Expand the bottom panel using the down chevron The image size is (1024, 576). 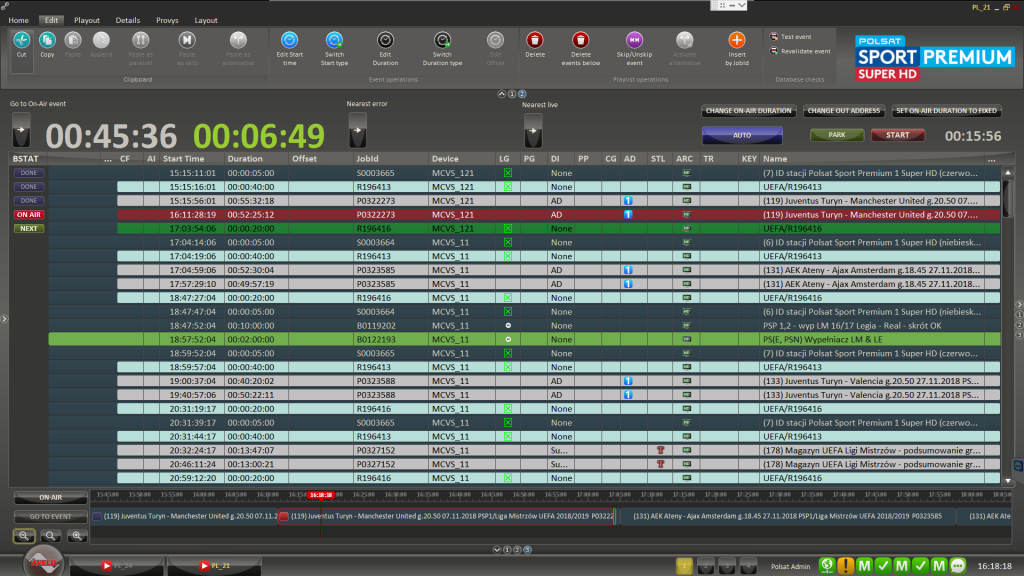[x=497, y=549]
